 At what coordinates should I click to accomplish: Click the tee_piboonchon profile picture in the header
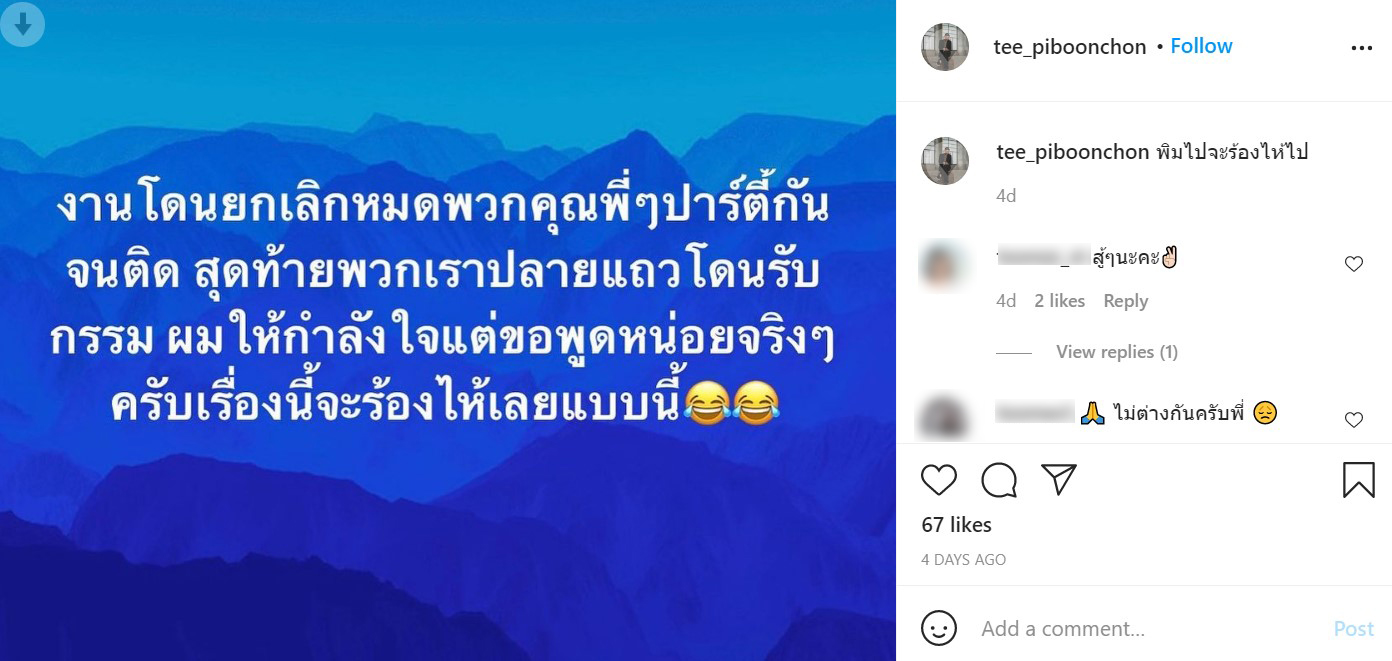click(945, 47)
